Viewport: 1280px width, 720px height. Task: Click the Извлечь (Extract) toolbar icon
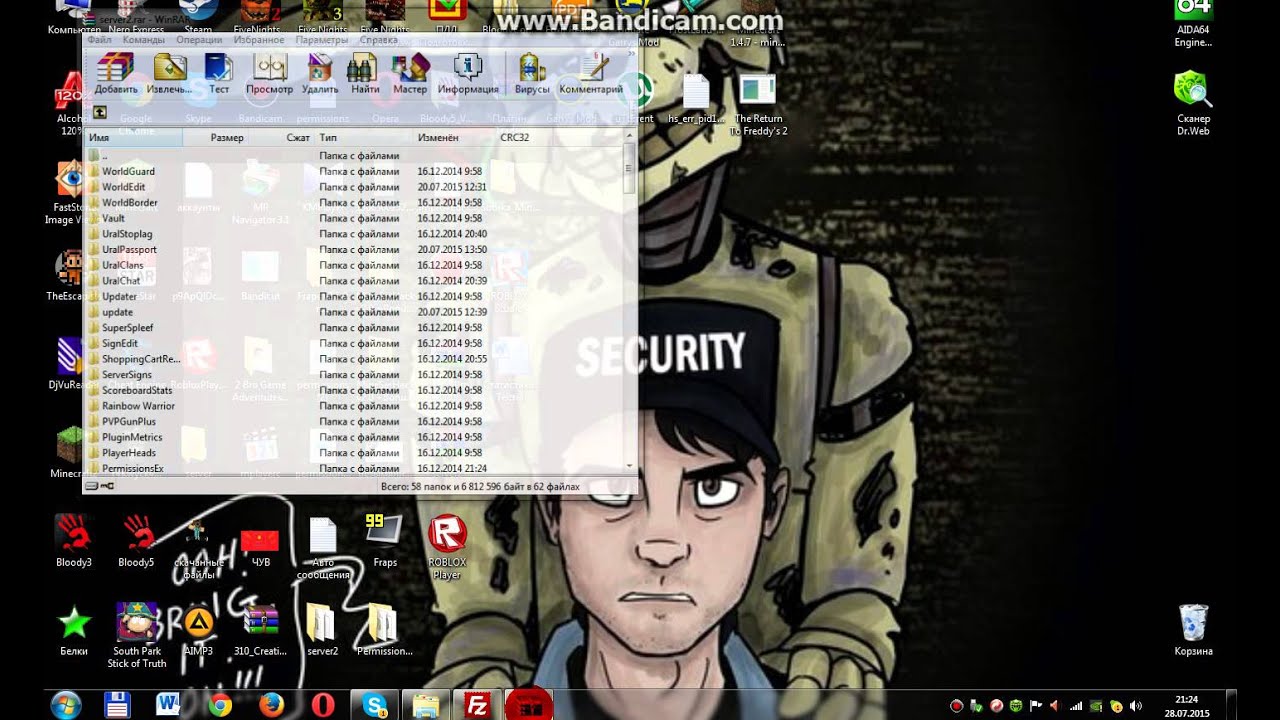(169, 73)
